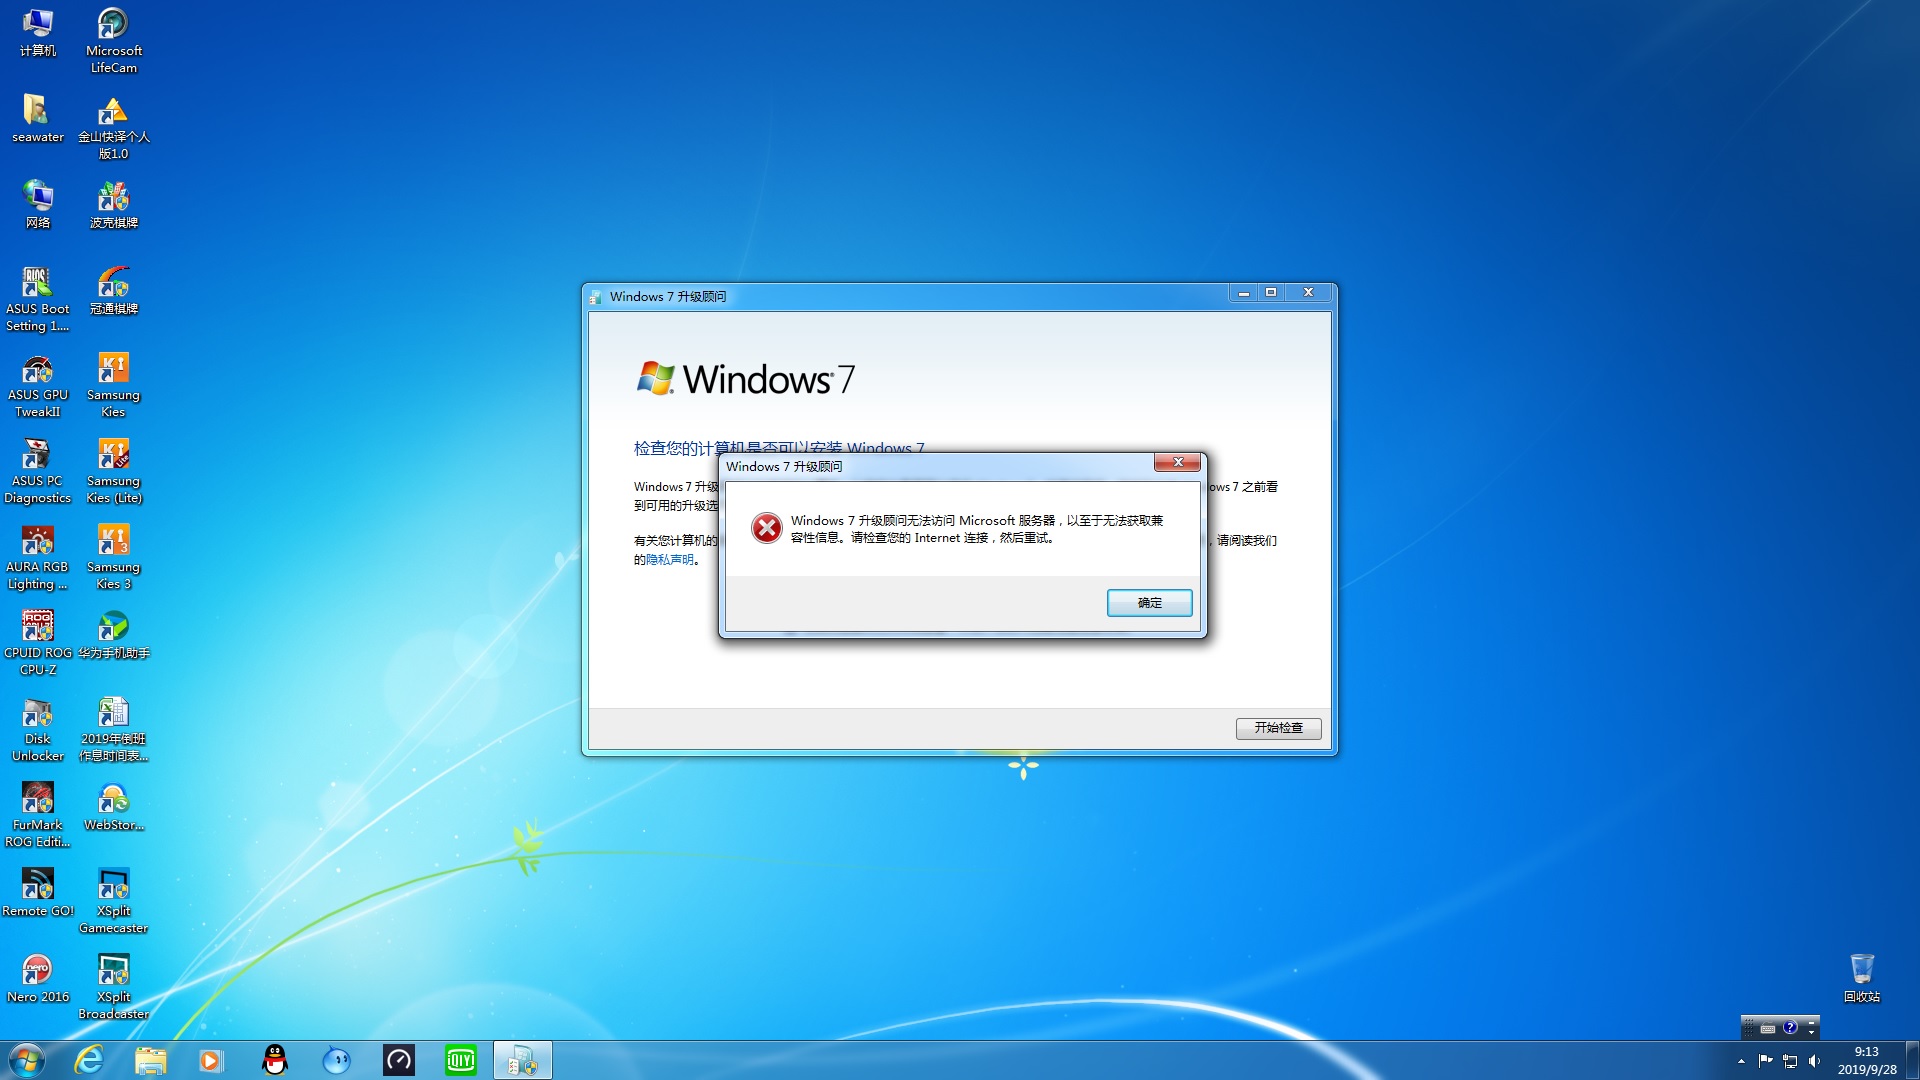Open the language bar options arrow
Image resolution: width=1920 pixels, height=1080 pixels.
click(x=1811, y=1032)
